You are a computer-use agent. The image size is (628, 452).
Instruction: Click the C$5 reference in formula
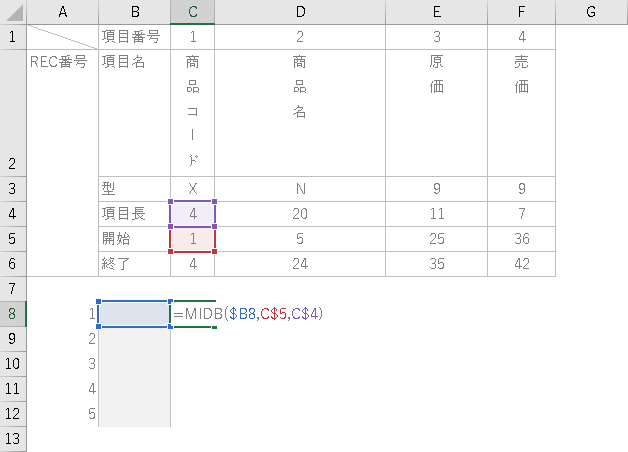(x=274, y=314)
